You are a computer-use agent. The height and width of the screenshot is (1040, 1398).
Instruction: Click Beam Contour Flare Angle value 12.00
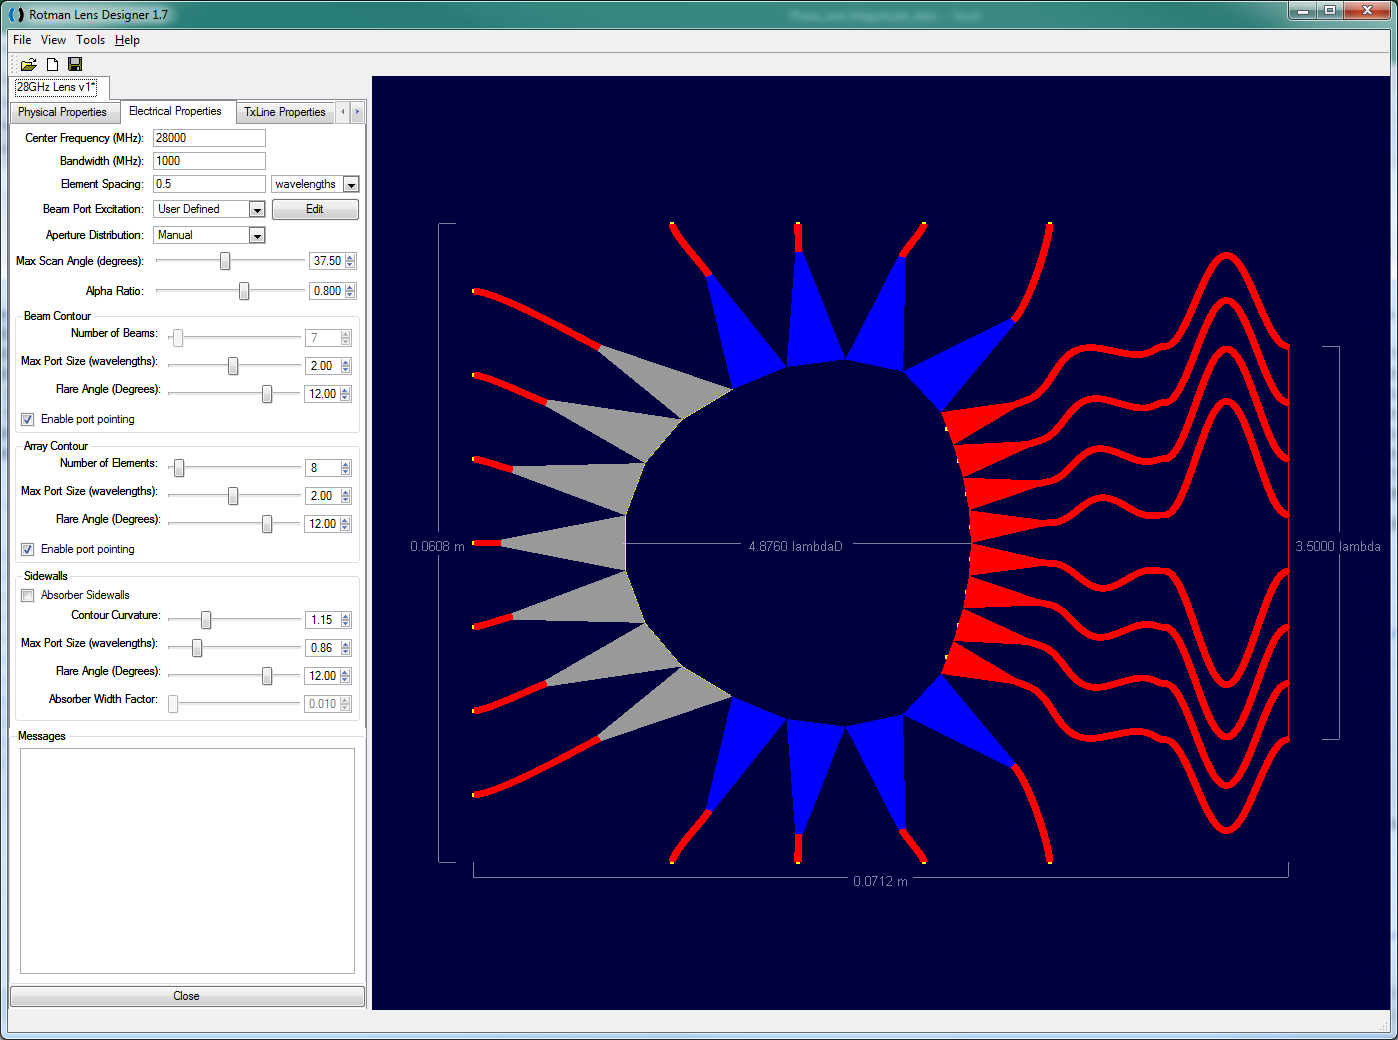[x=322, y=394]
